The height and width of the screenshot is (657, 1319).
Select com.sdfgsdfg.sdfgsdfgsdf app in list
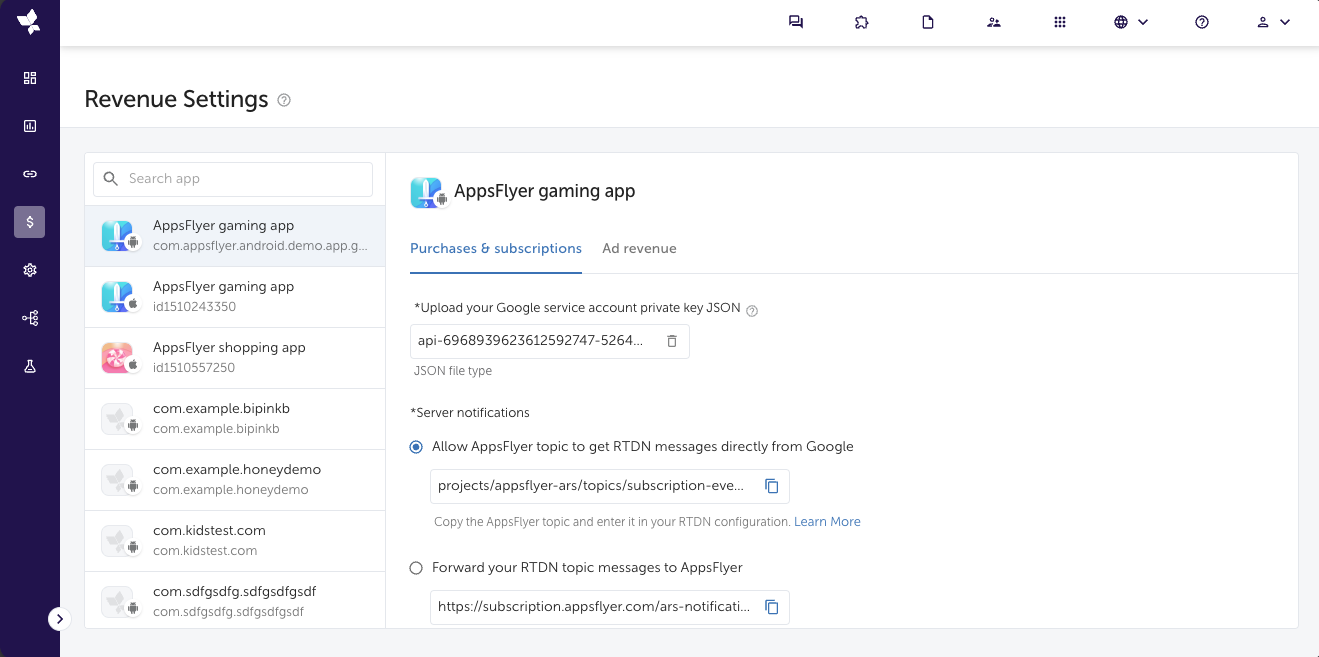(x=235, y=600)
